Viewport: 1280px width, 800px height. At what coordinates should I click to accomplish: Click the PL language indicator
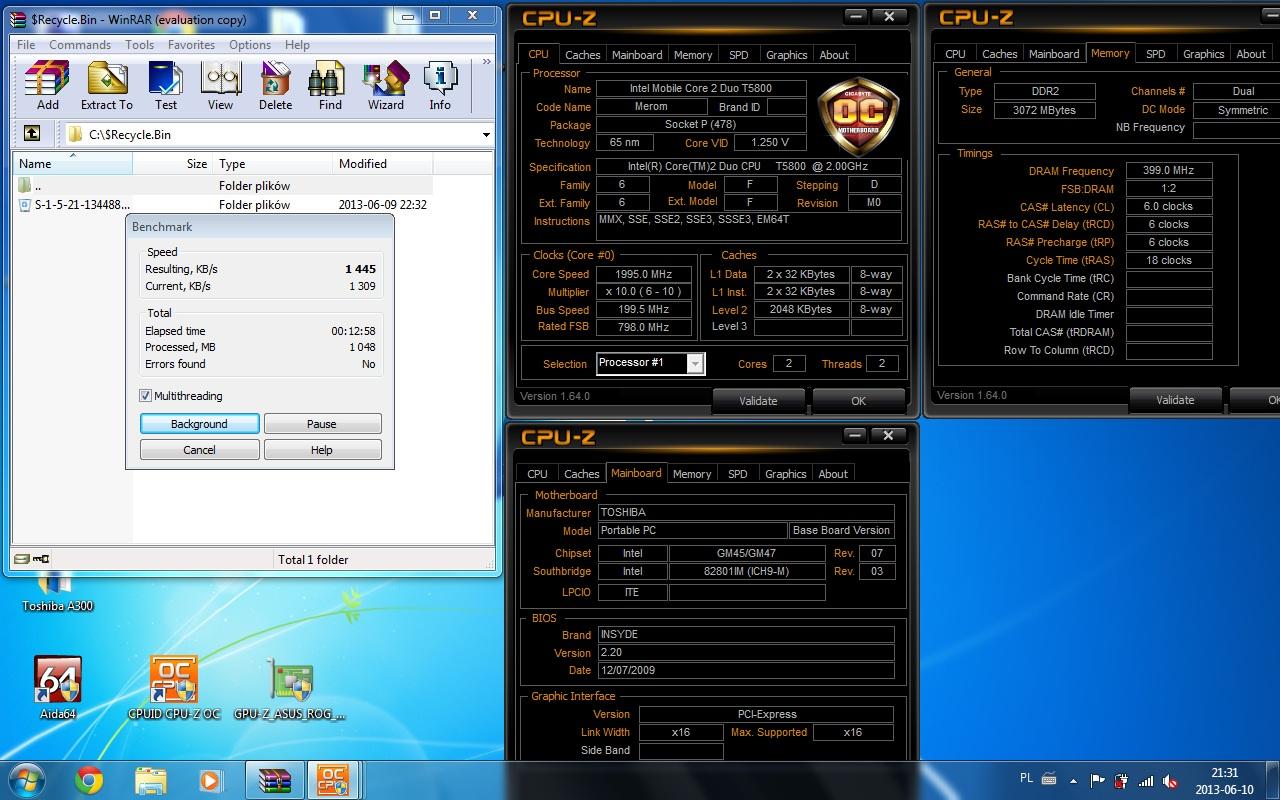coord(1026,778)
